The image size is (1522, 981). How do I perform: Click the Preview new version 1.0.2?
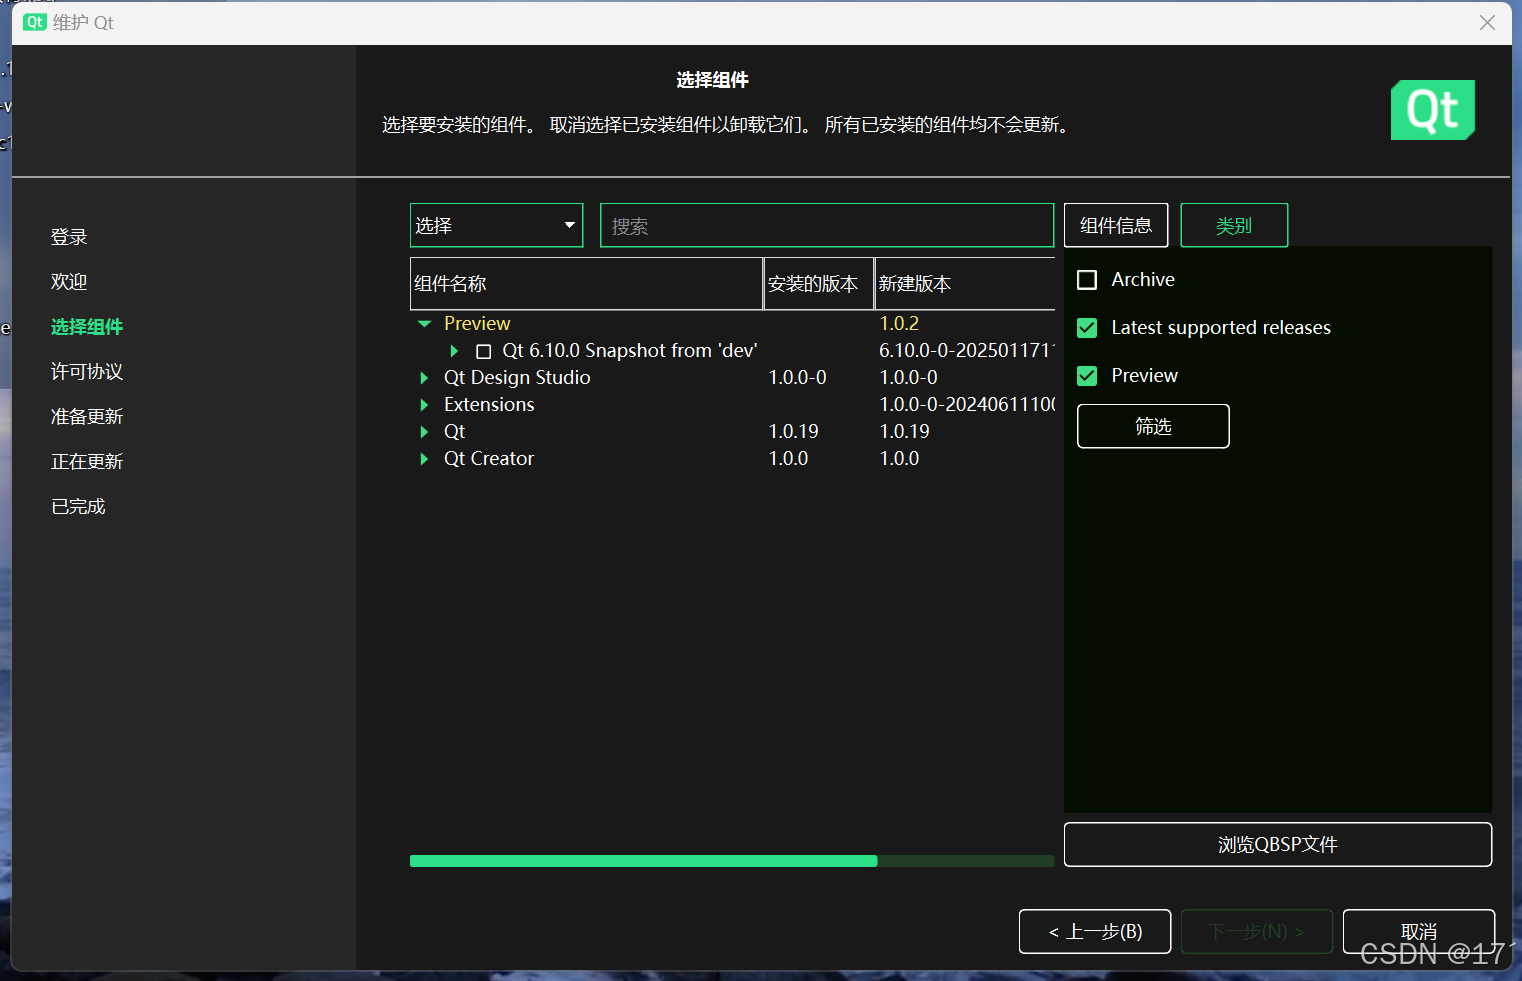pos(899,324)
